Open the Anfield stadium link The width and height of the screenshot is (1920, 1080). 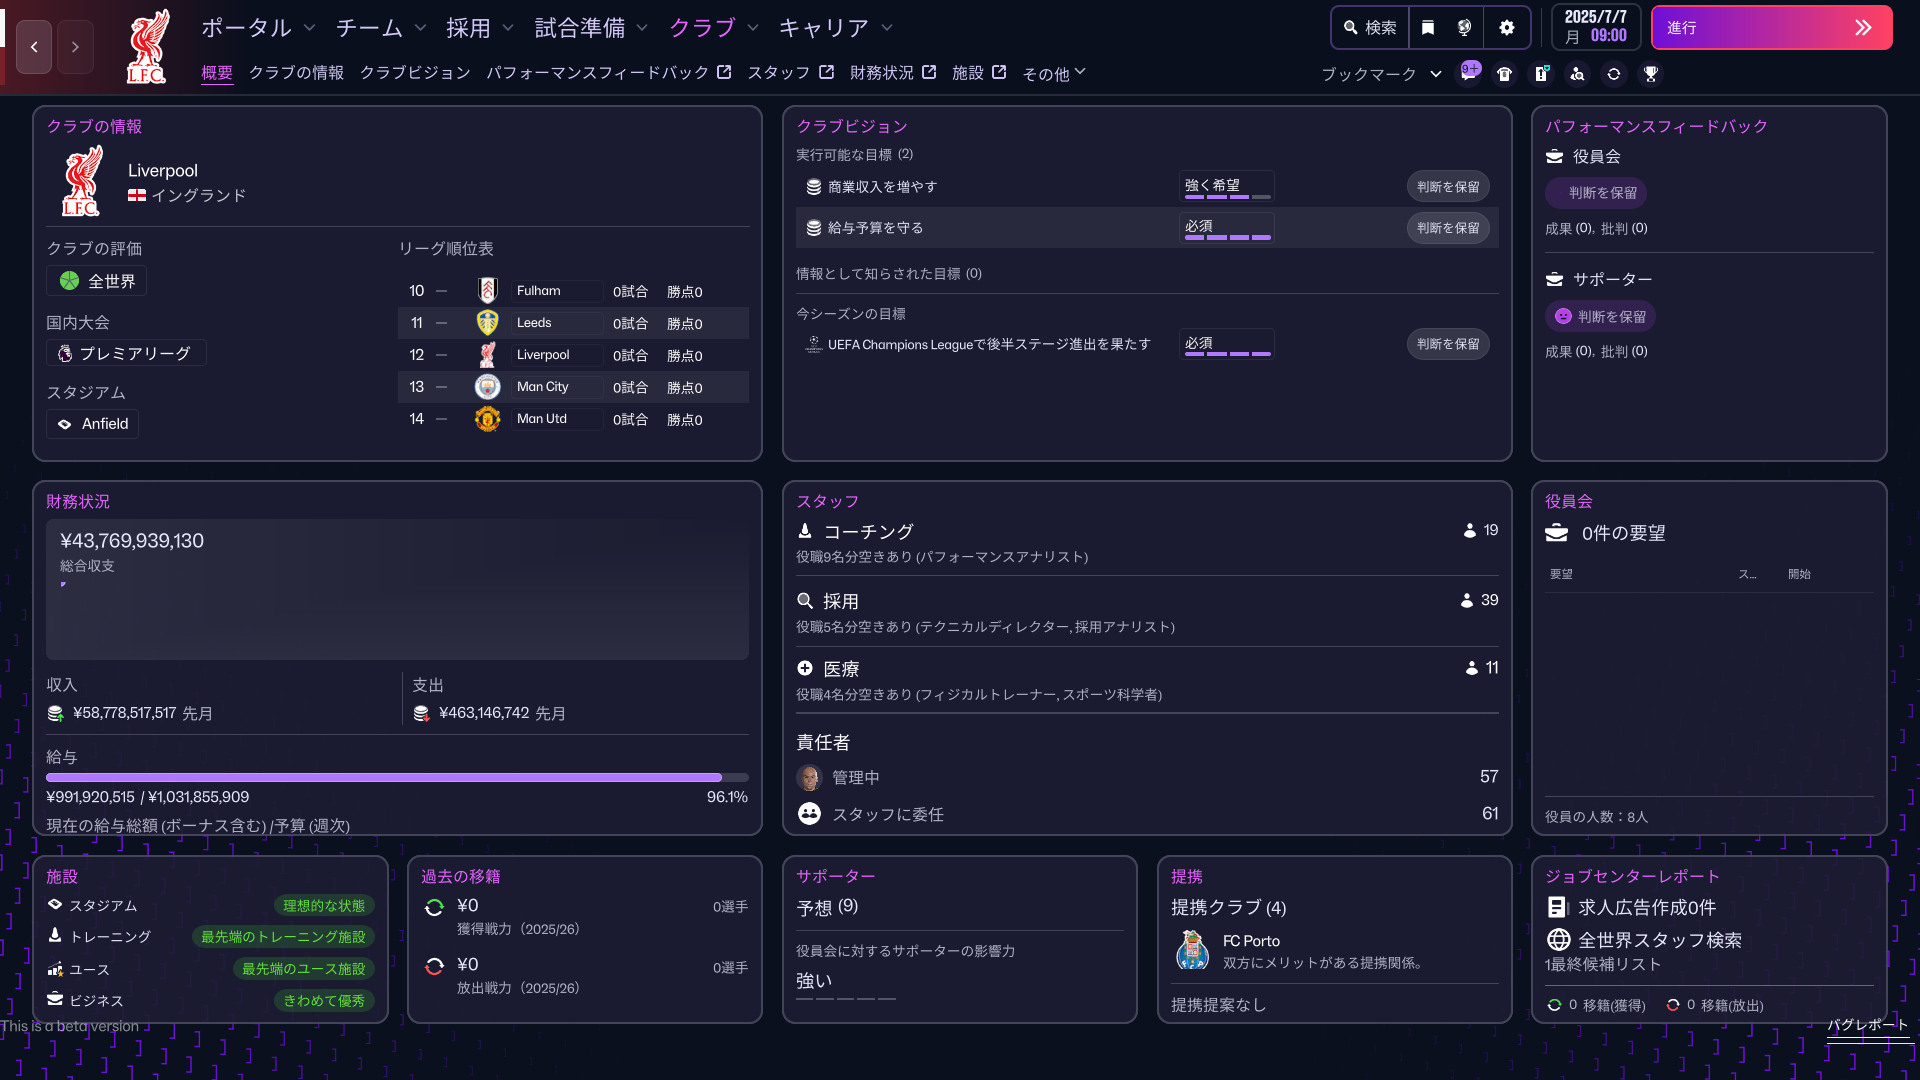[93, 424]
